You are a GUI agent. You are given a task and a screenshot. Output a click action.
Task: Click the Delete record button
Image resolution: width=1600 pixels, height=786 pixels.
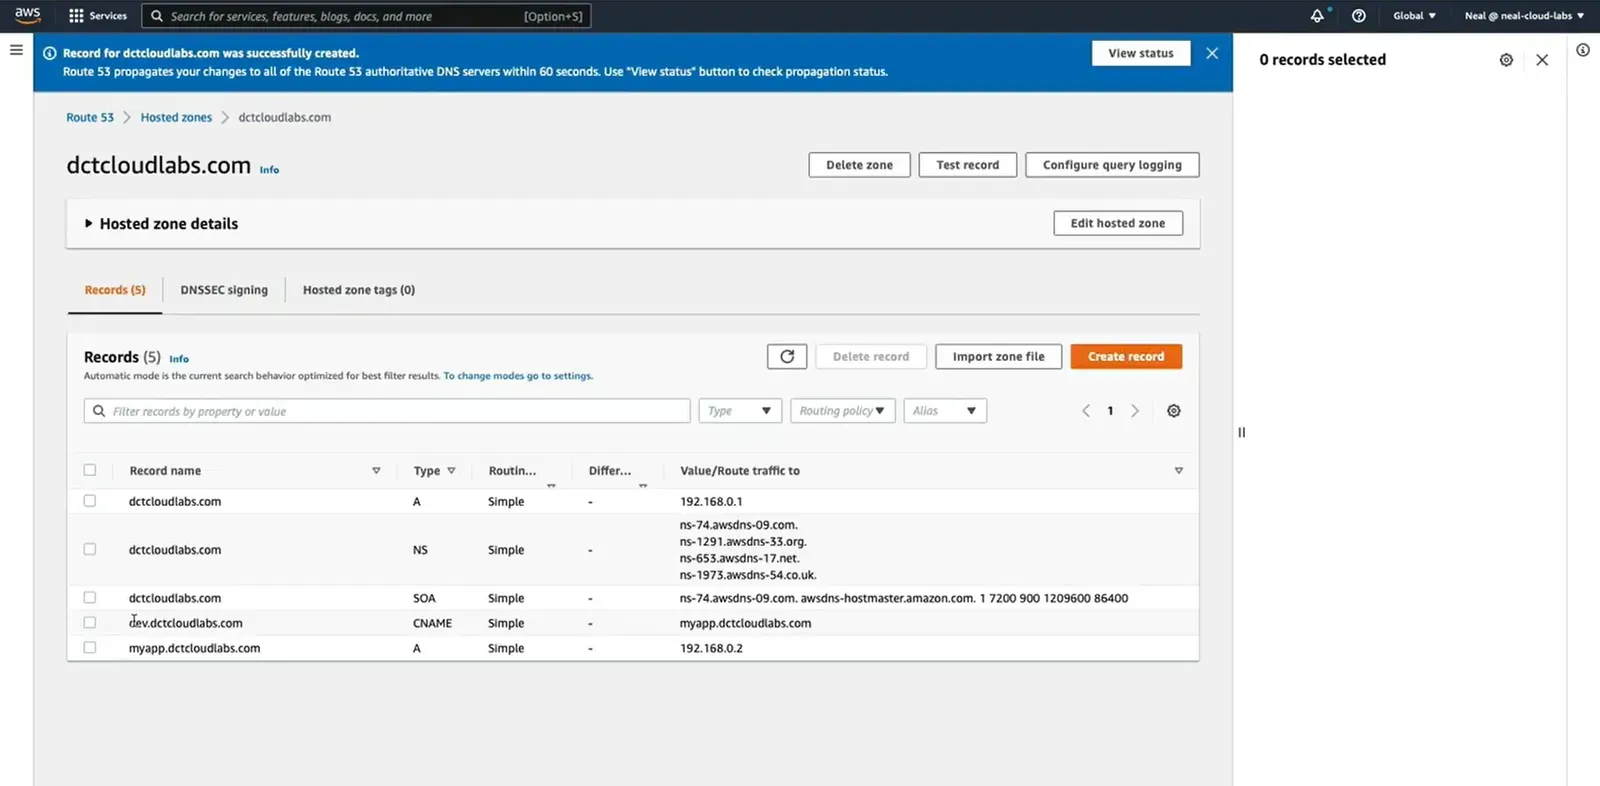click(x=871, y=357)
